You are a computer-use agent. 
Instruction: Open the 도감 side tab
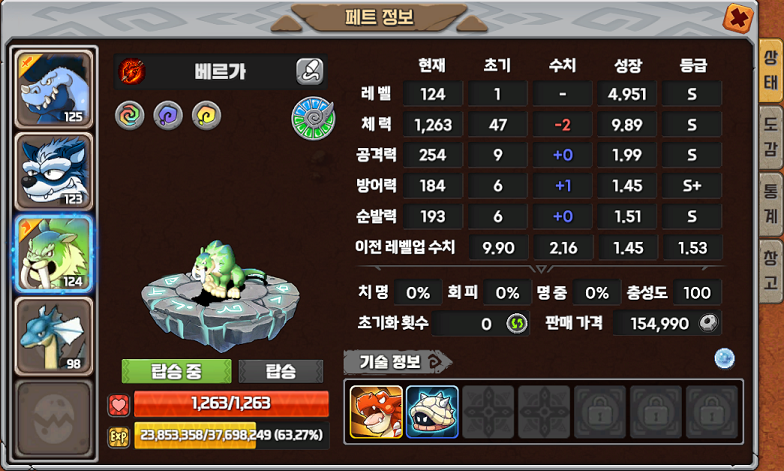[770, 136]
